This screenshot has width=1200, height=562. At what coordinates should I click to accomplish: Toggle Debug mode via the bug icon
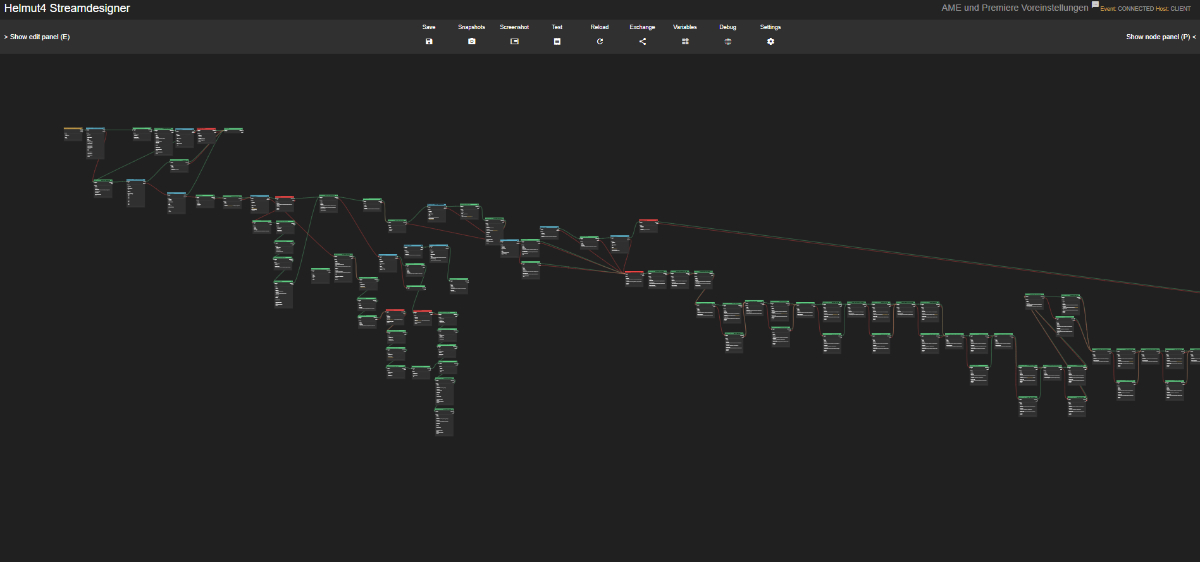[728, 42]
